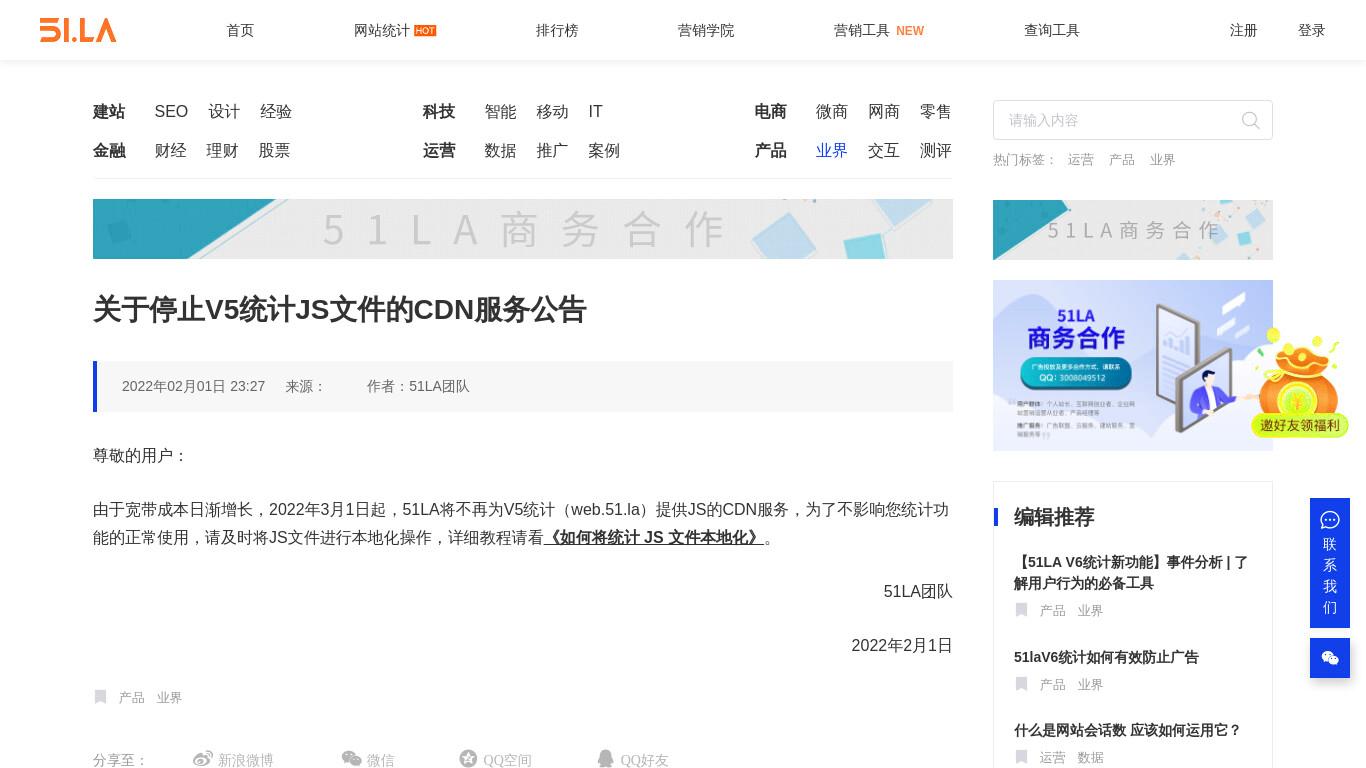Open 营销工具 navigation item
1366x768 pixels.
point(862,30)
